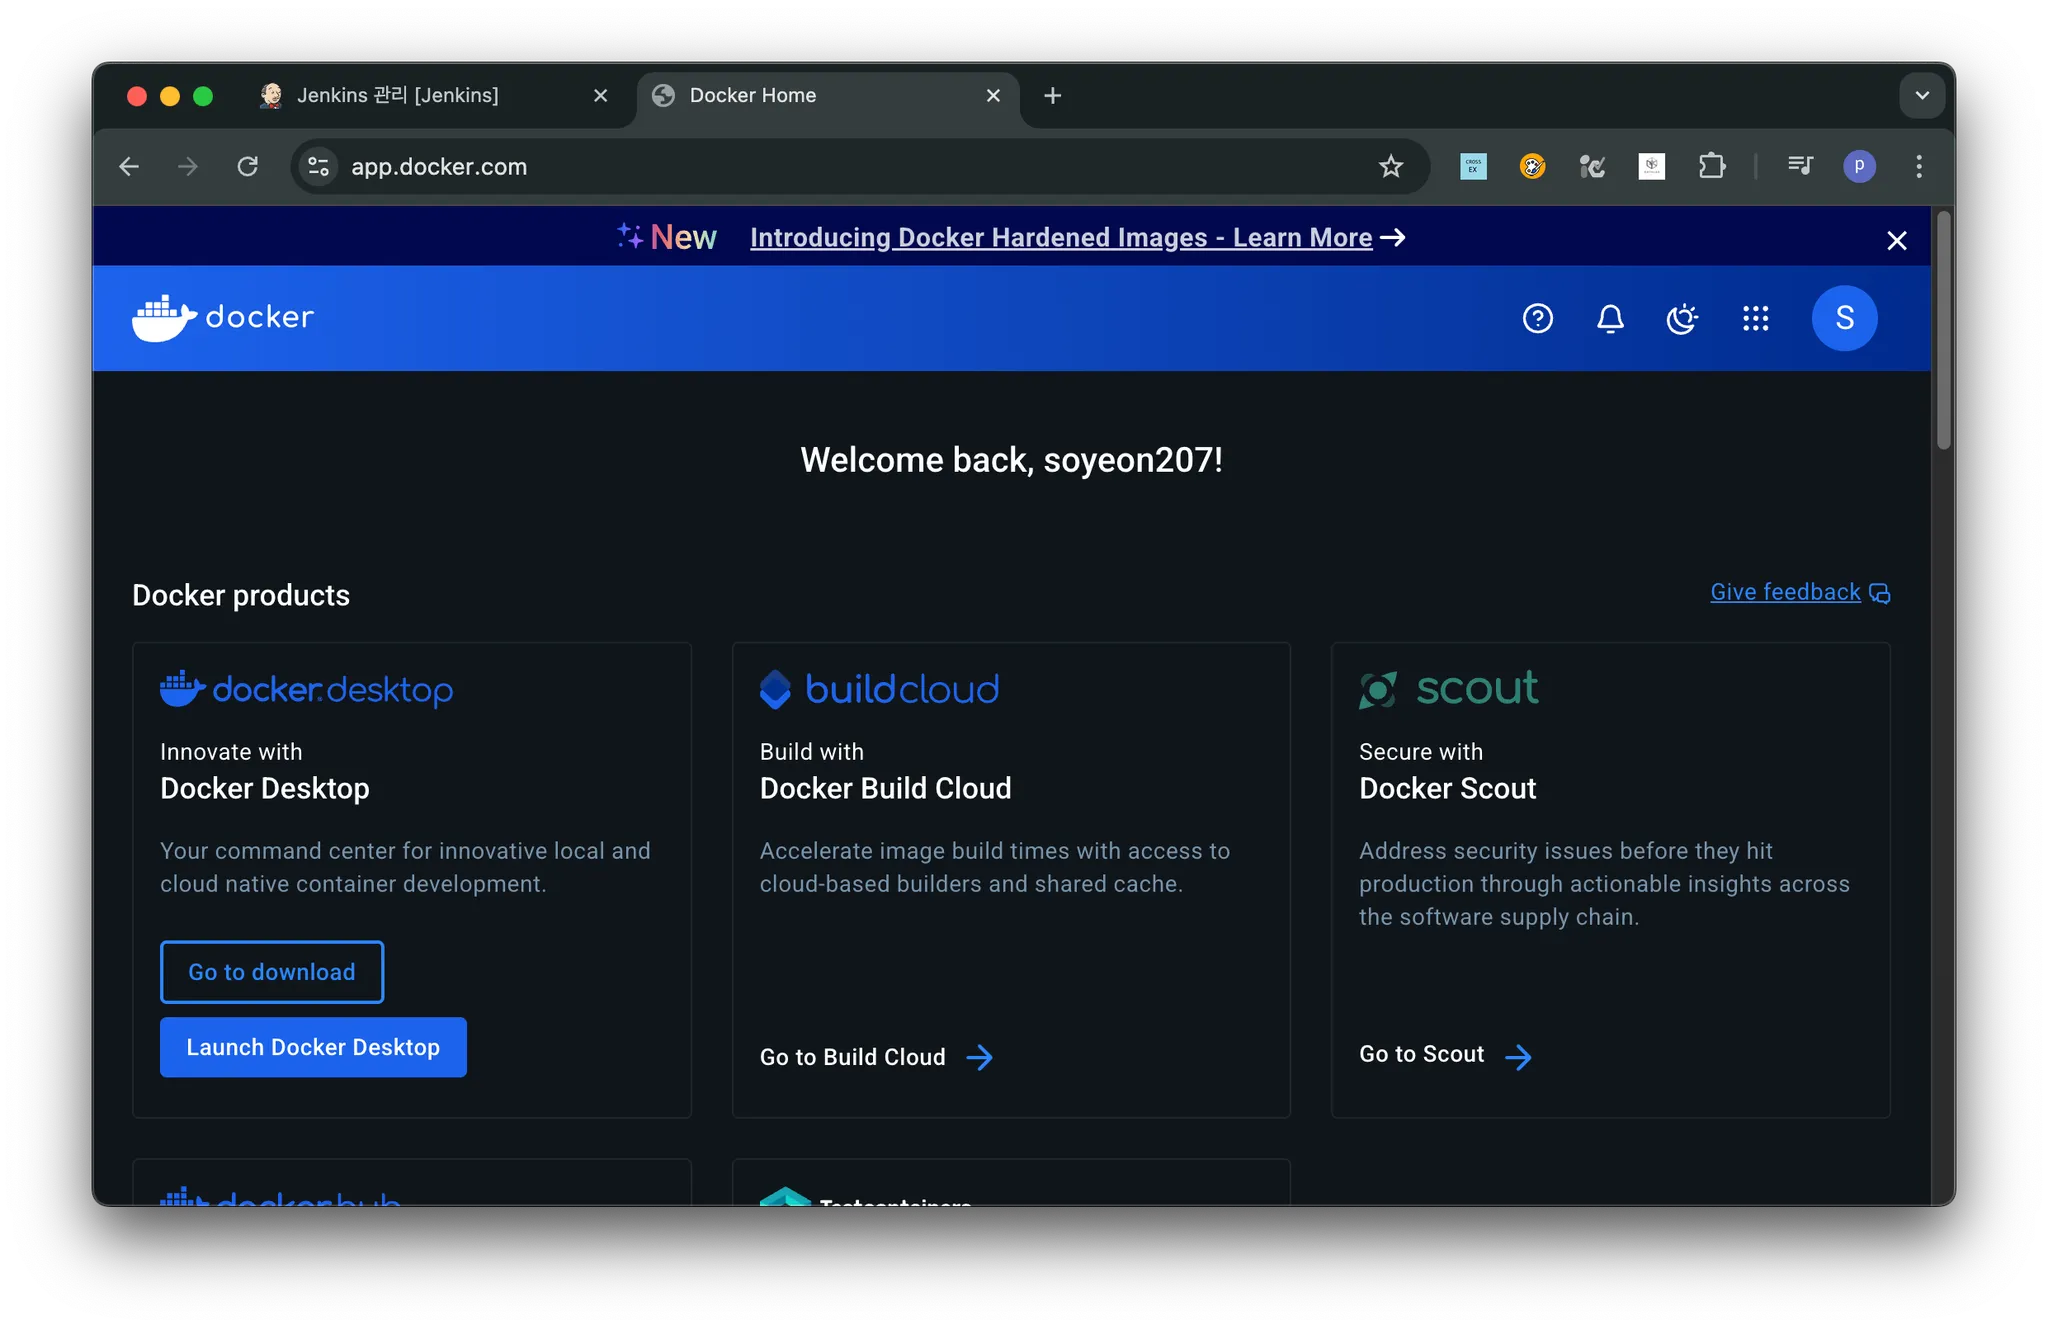The height and width of the screenshot is (1328, 2048).
Task: Expand the tab search chevron dropdown
Action: point(1921,96)
